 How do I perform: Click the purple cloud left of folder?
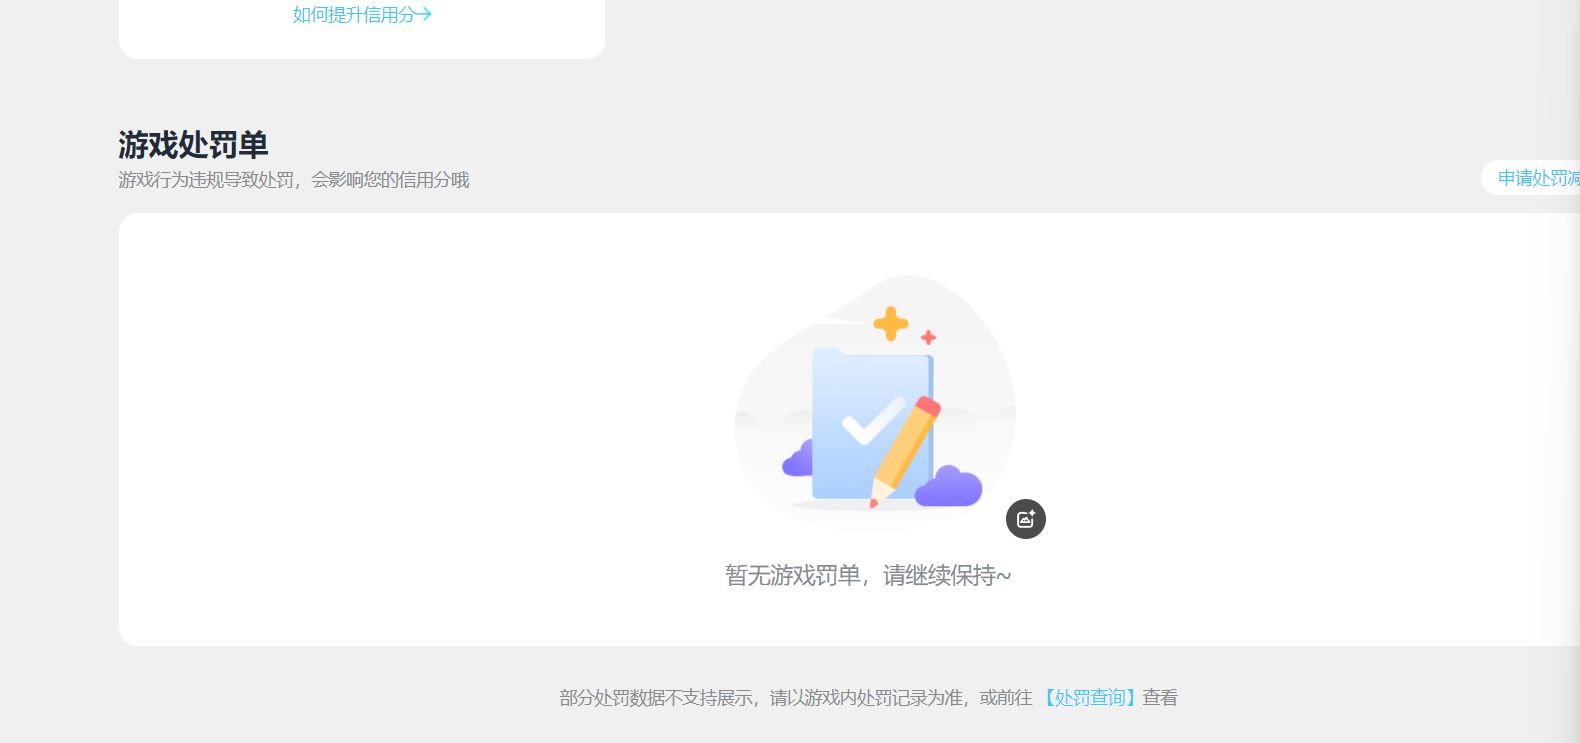[x=798, y=461]
